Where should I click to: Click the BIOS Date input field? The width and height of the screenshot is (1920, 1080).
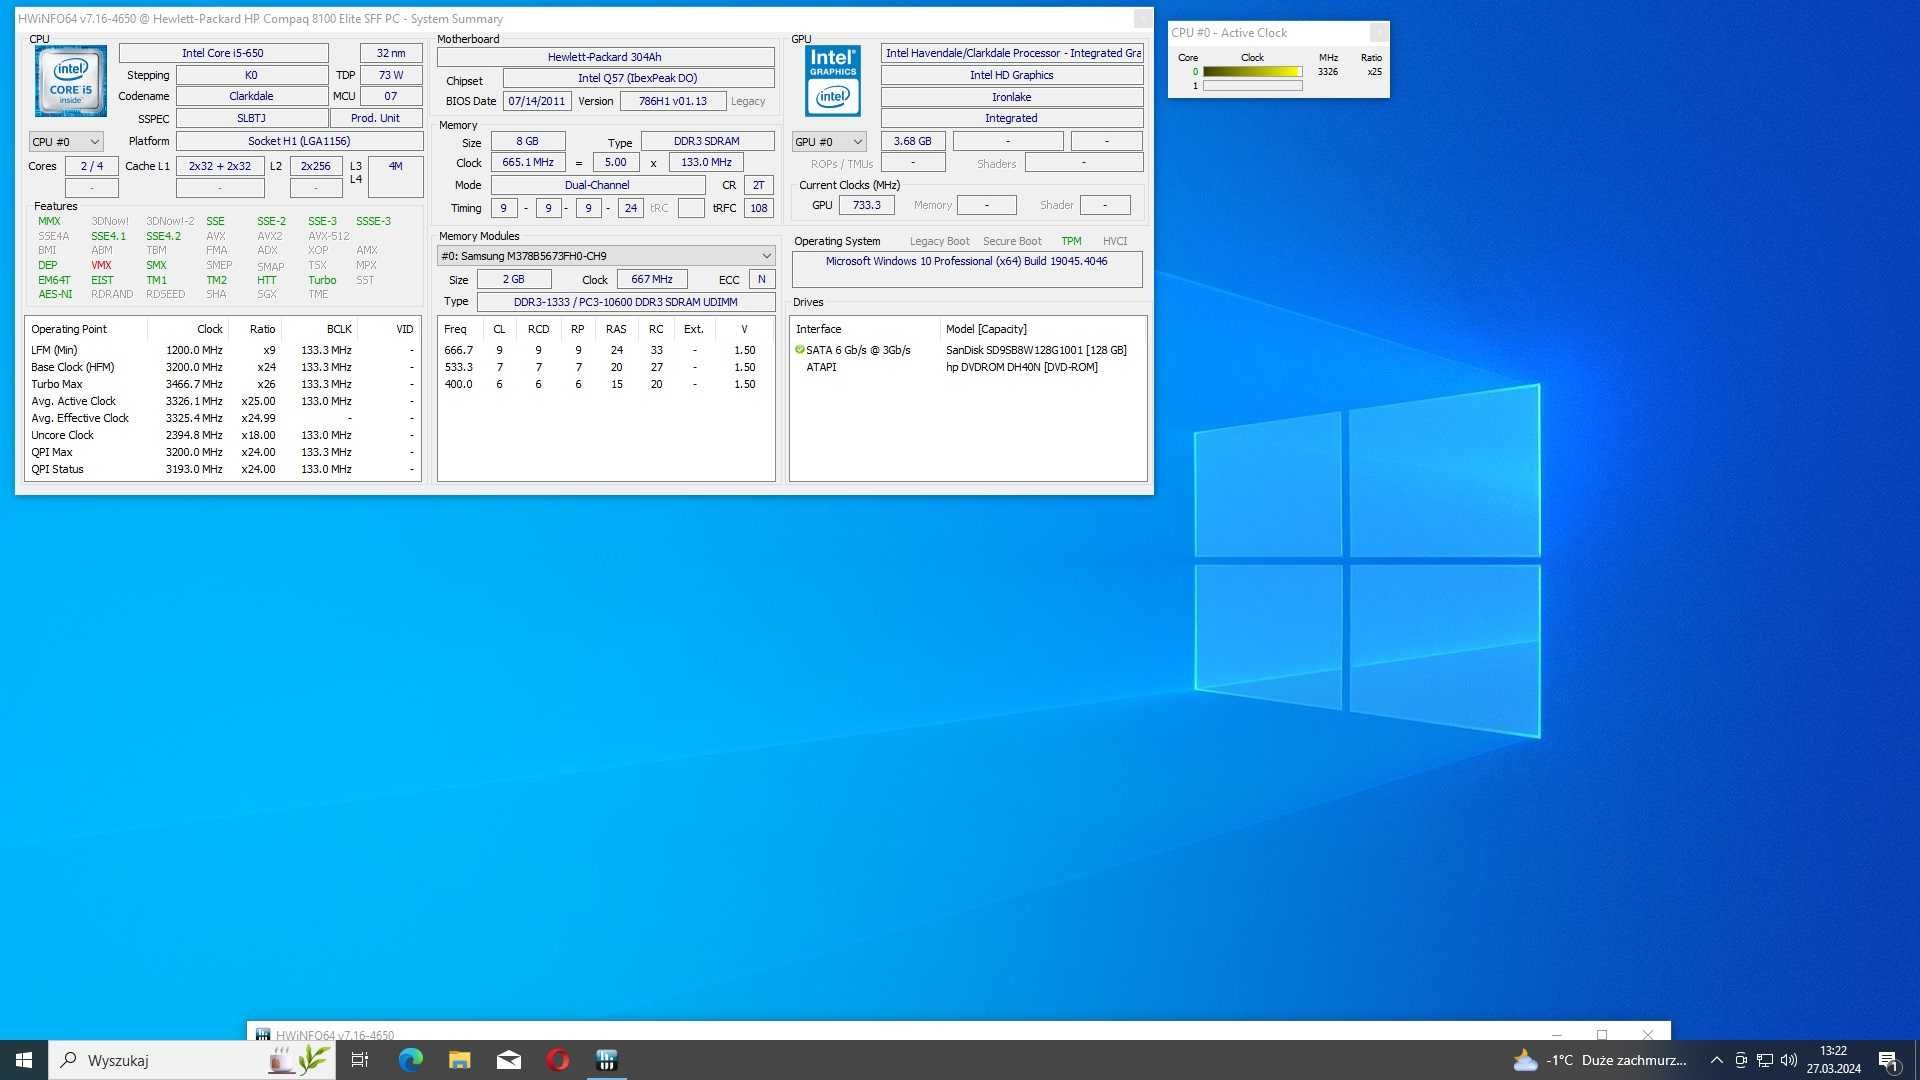coord(538,100)
